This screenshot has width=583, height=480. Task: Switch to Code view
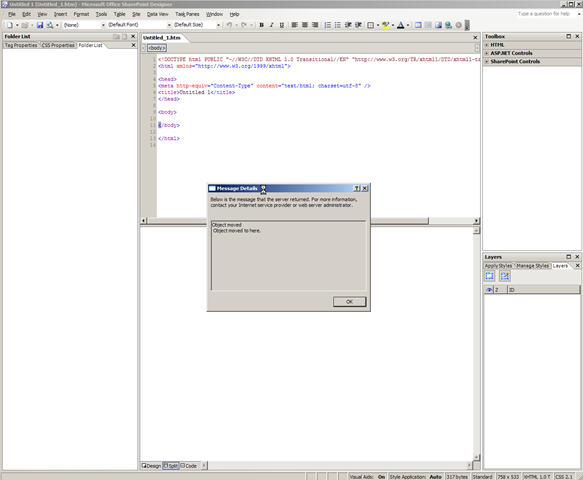[189, 465]
